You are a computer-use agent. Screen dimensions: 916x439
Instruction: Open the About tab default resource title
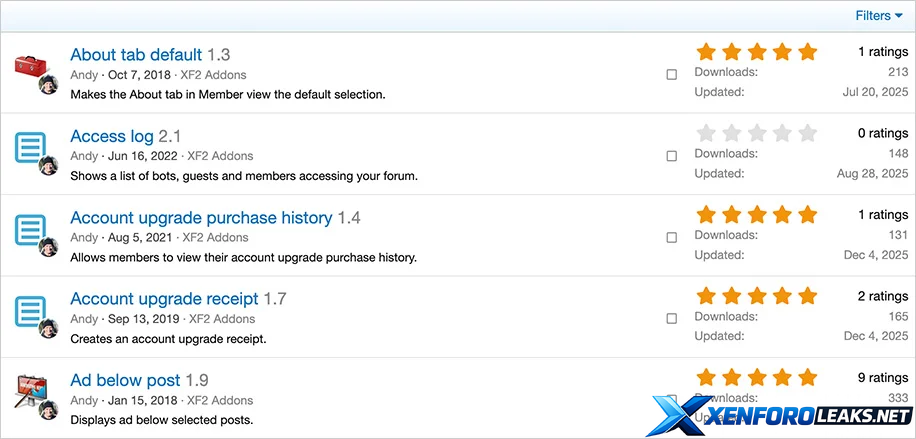[x=136, y=55]
